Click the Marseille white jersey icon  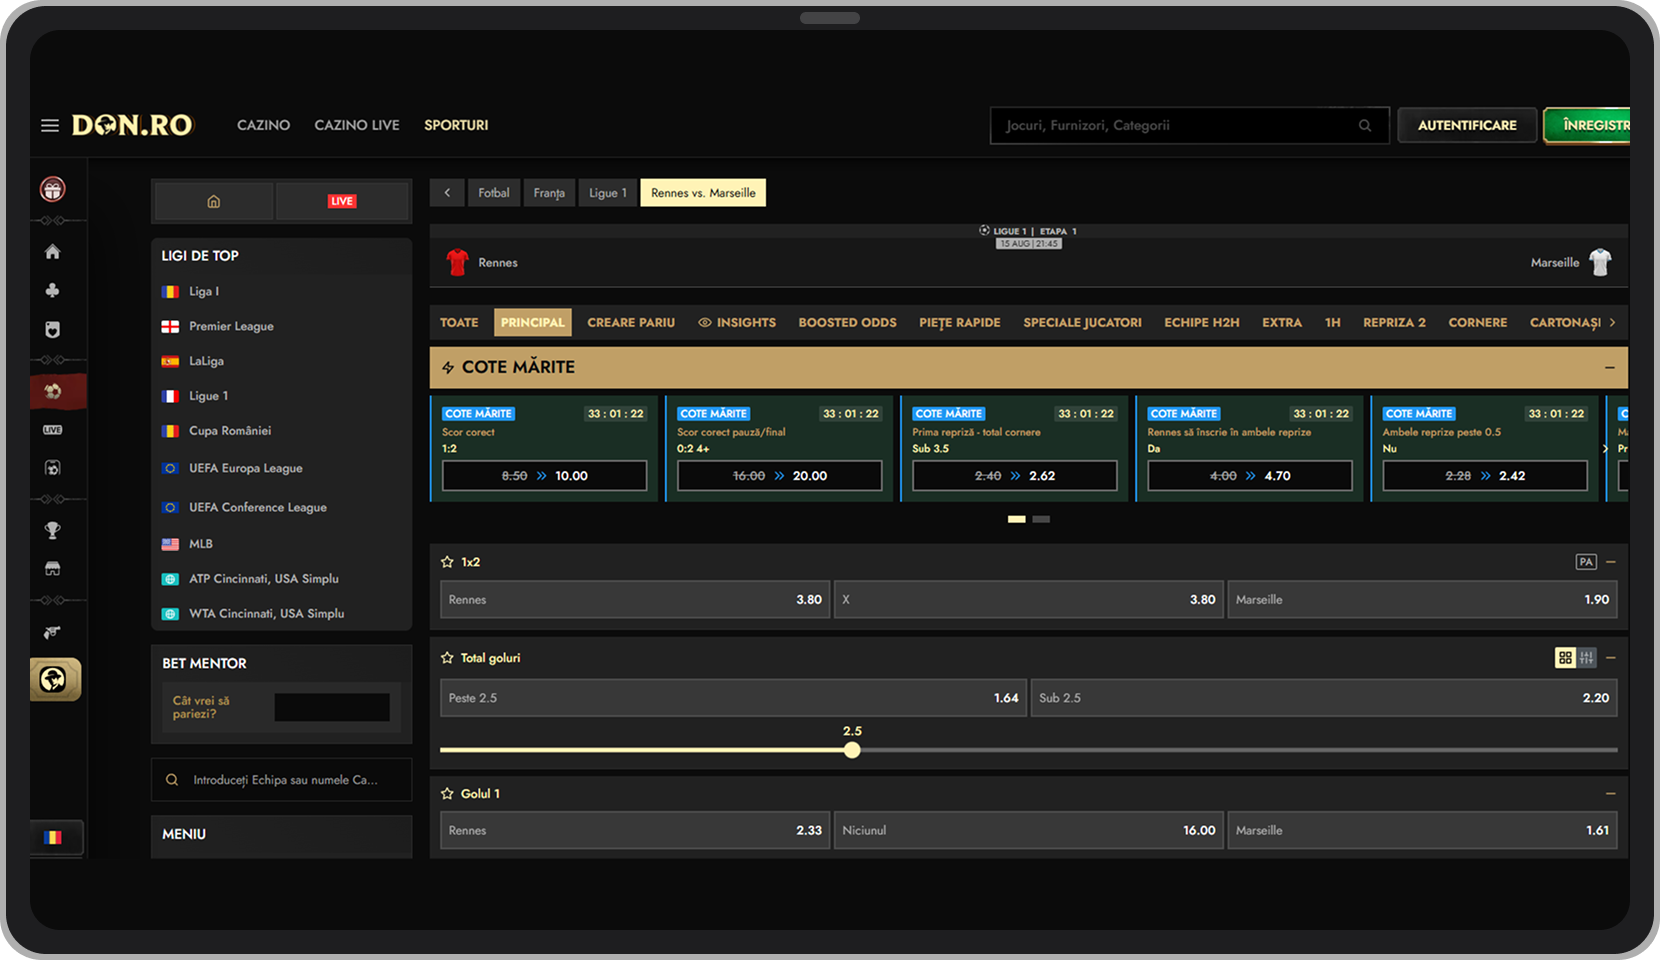pyautogui.click(x=1600, y=262)
